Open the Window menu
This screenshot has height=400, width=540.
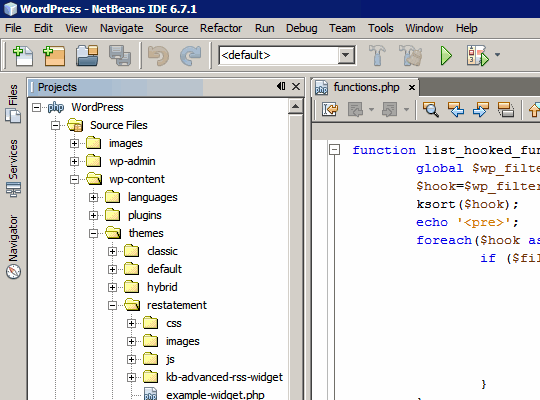(x=424, y=28)
